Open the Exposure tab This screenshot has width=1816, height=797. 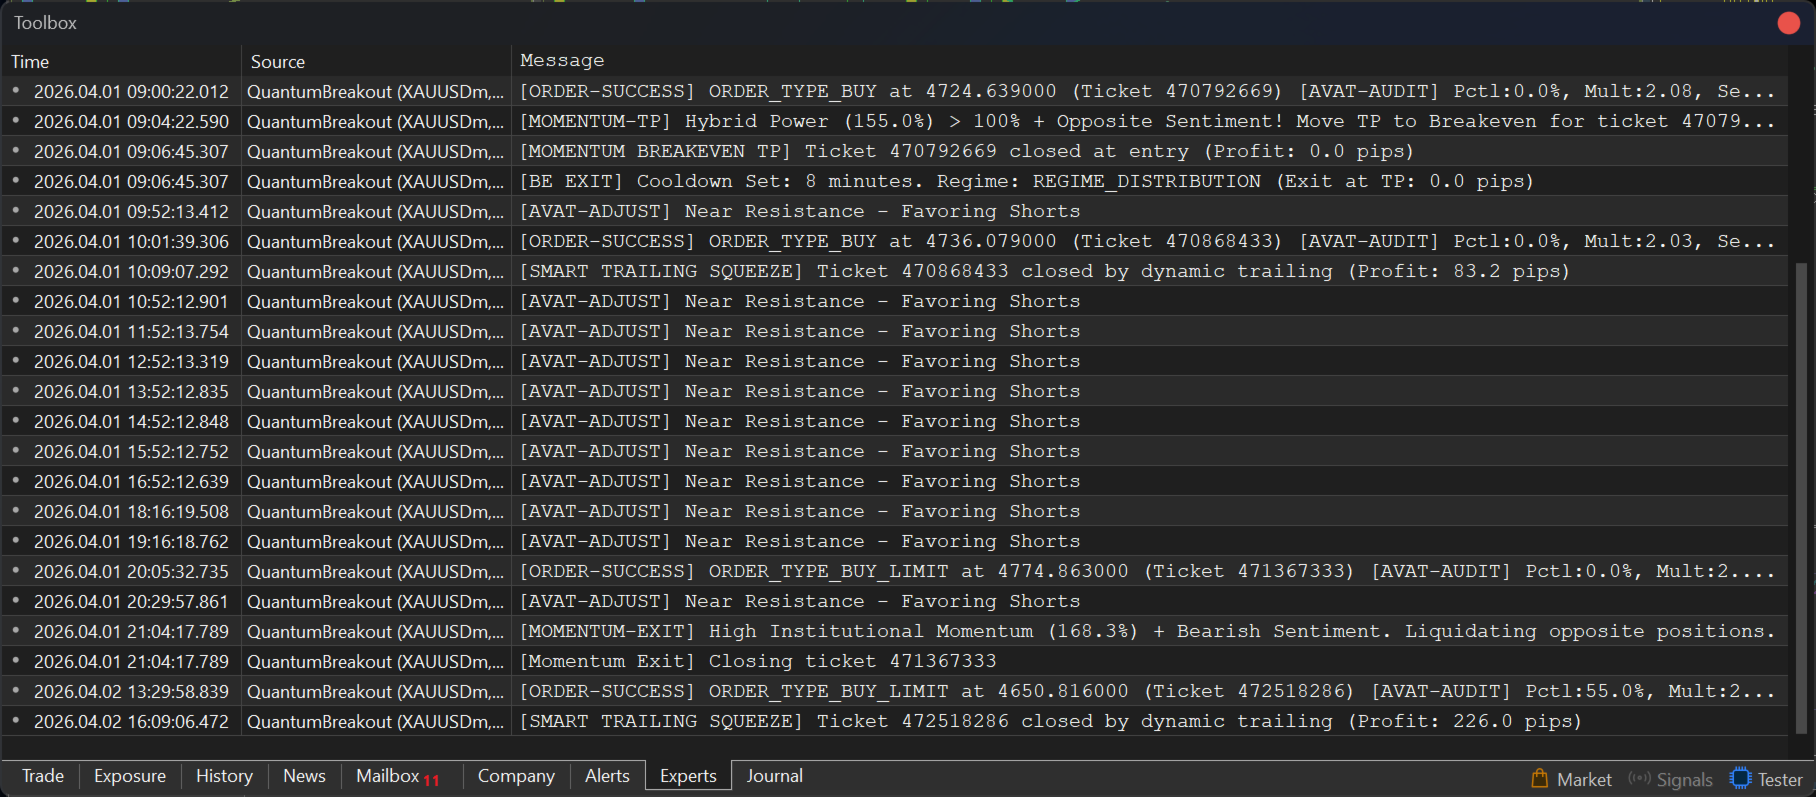(130, 776)
